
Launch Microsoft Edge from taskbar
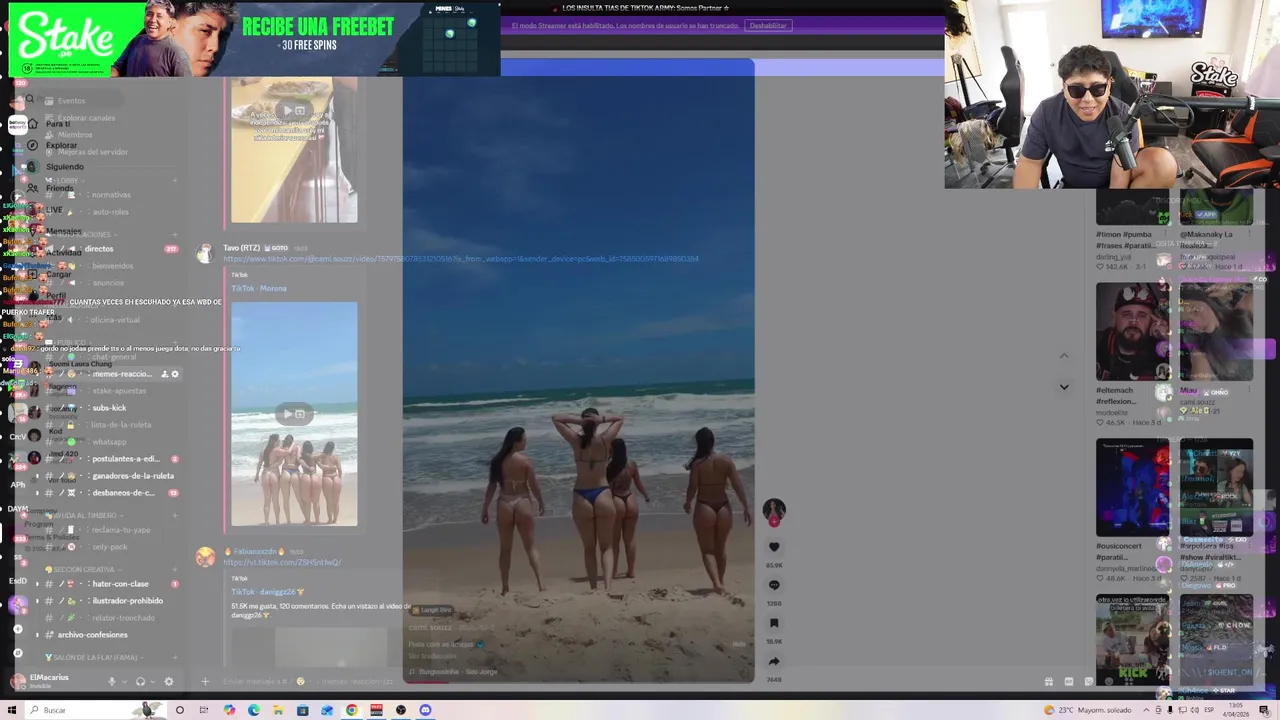click(254, 710)
